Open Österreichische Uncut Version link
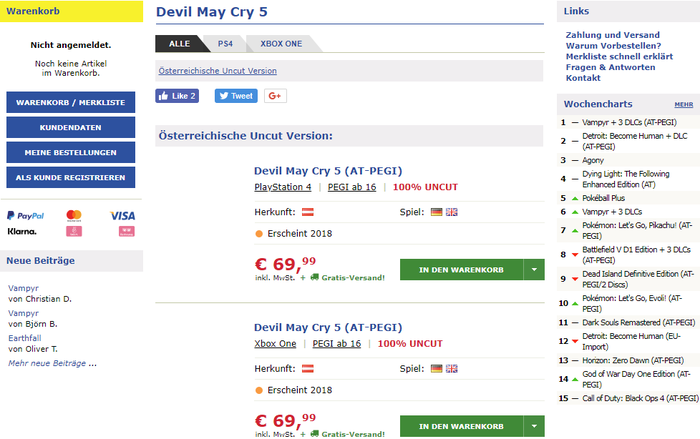 tap(217, 71)
